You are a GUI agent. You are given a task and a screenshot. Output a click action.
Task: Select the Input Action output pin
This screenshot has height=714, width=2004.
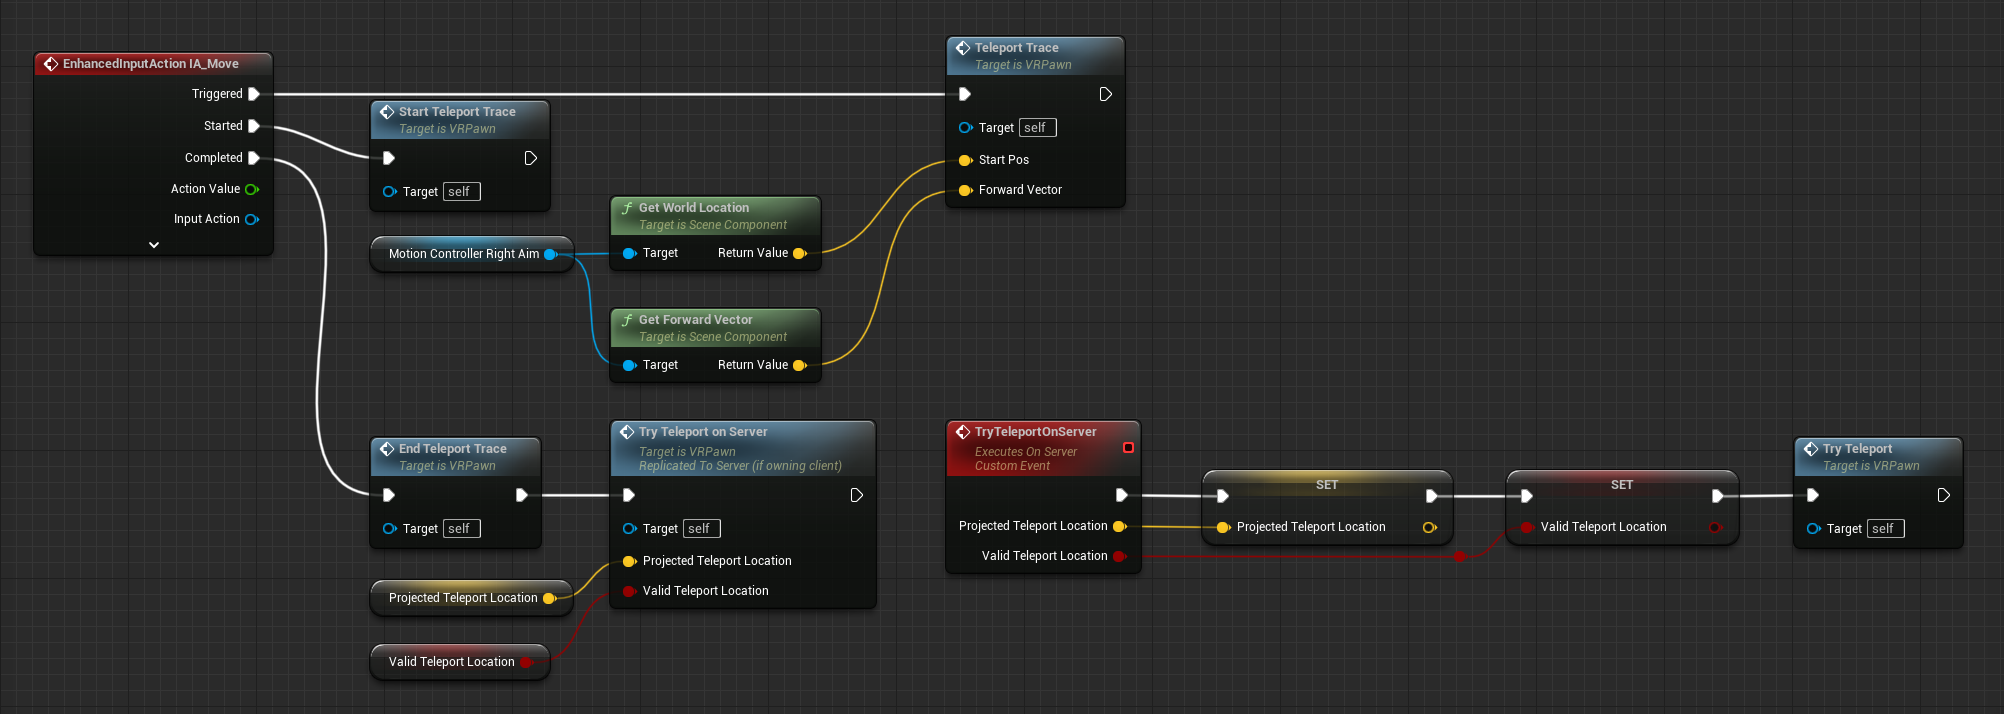click(252, 219)
